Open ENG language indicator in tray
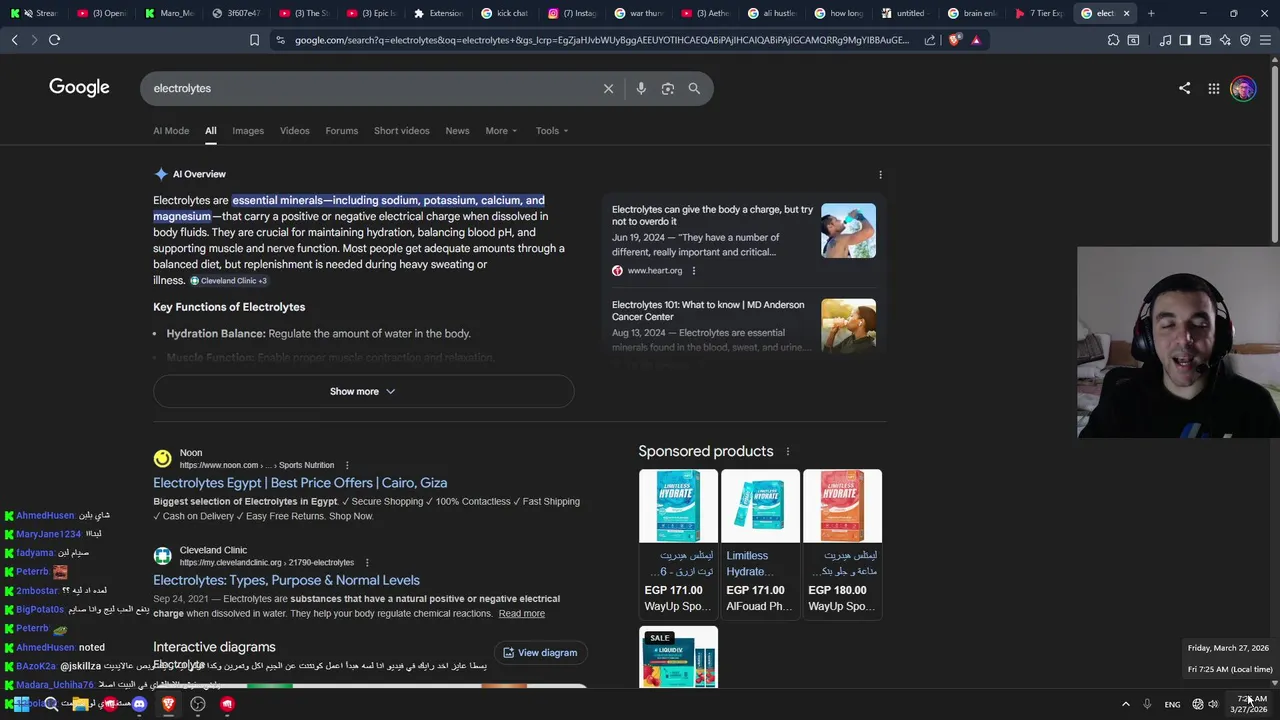This screenshot has height=720, width=1280. [1172, 705]
